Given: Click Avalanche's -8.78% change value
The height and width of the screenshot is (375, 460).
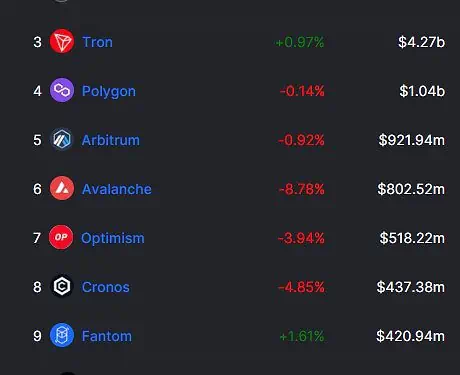Looking at the screenshot, I should pyautogui.click(x=301, y=189).
